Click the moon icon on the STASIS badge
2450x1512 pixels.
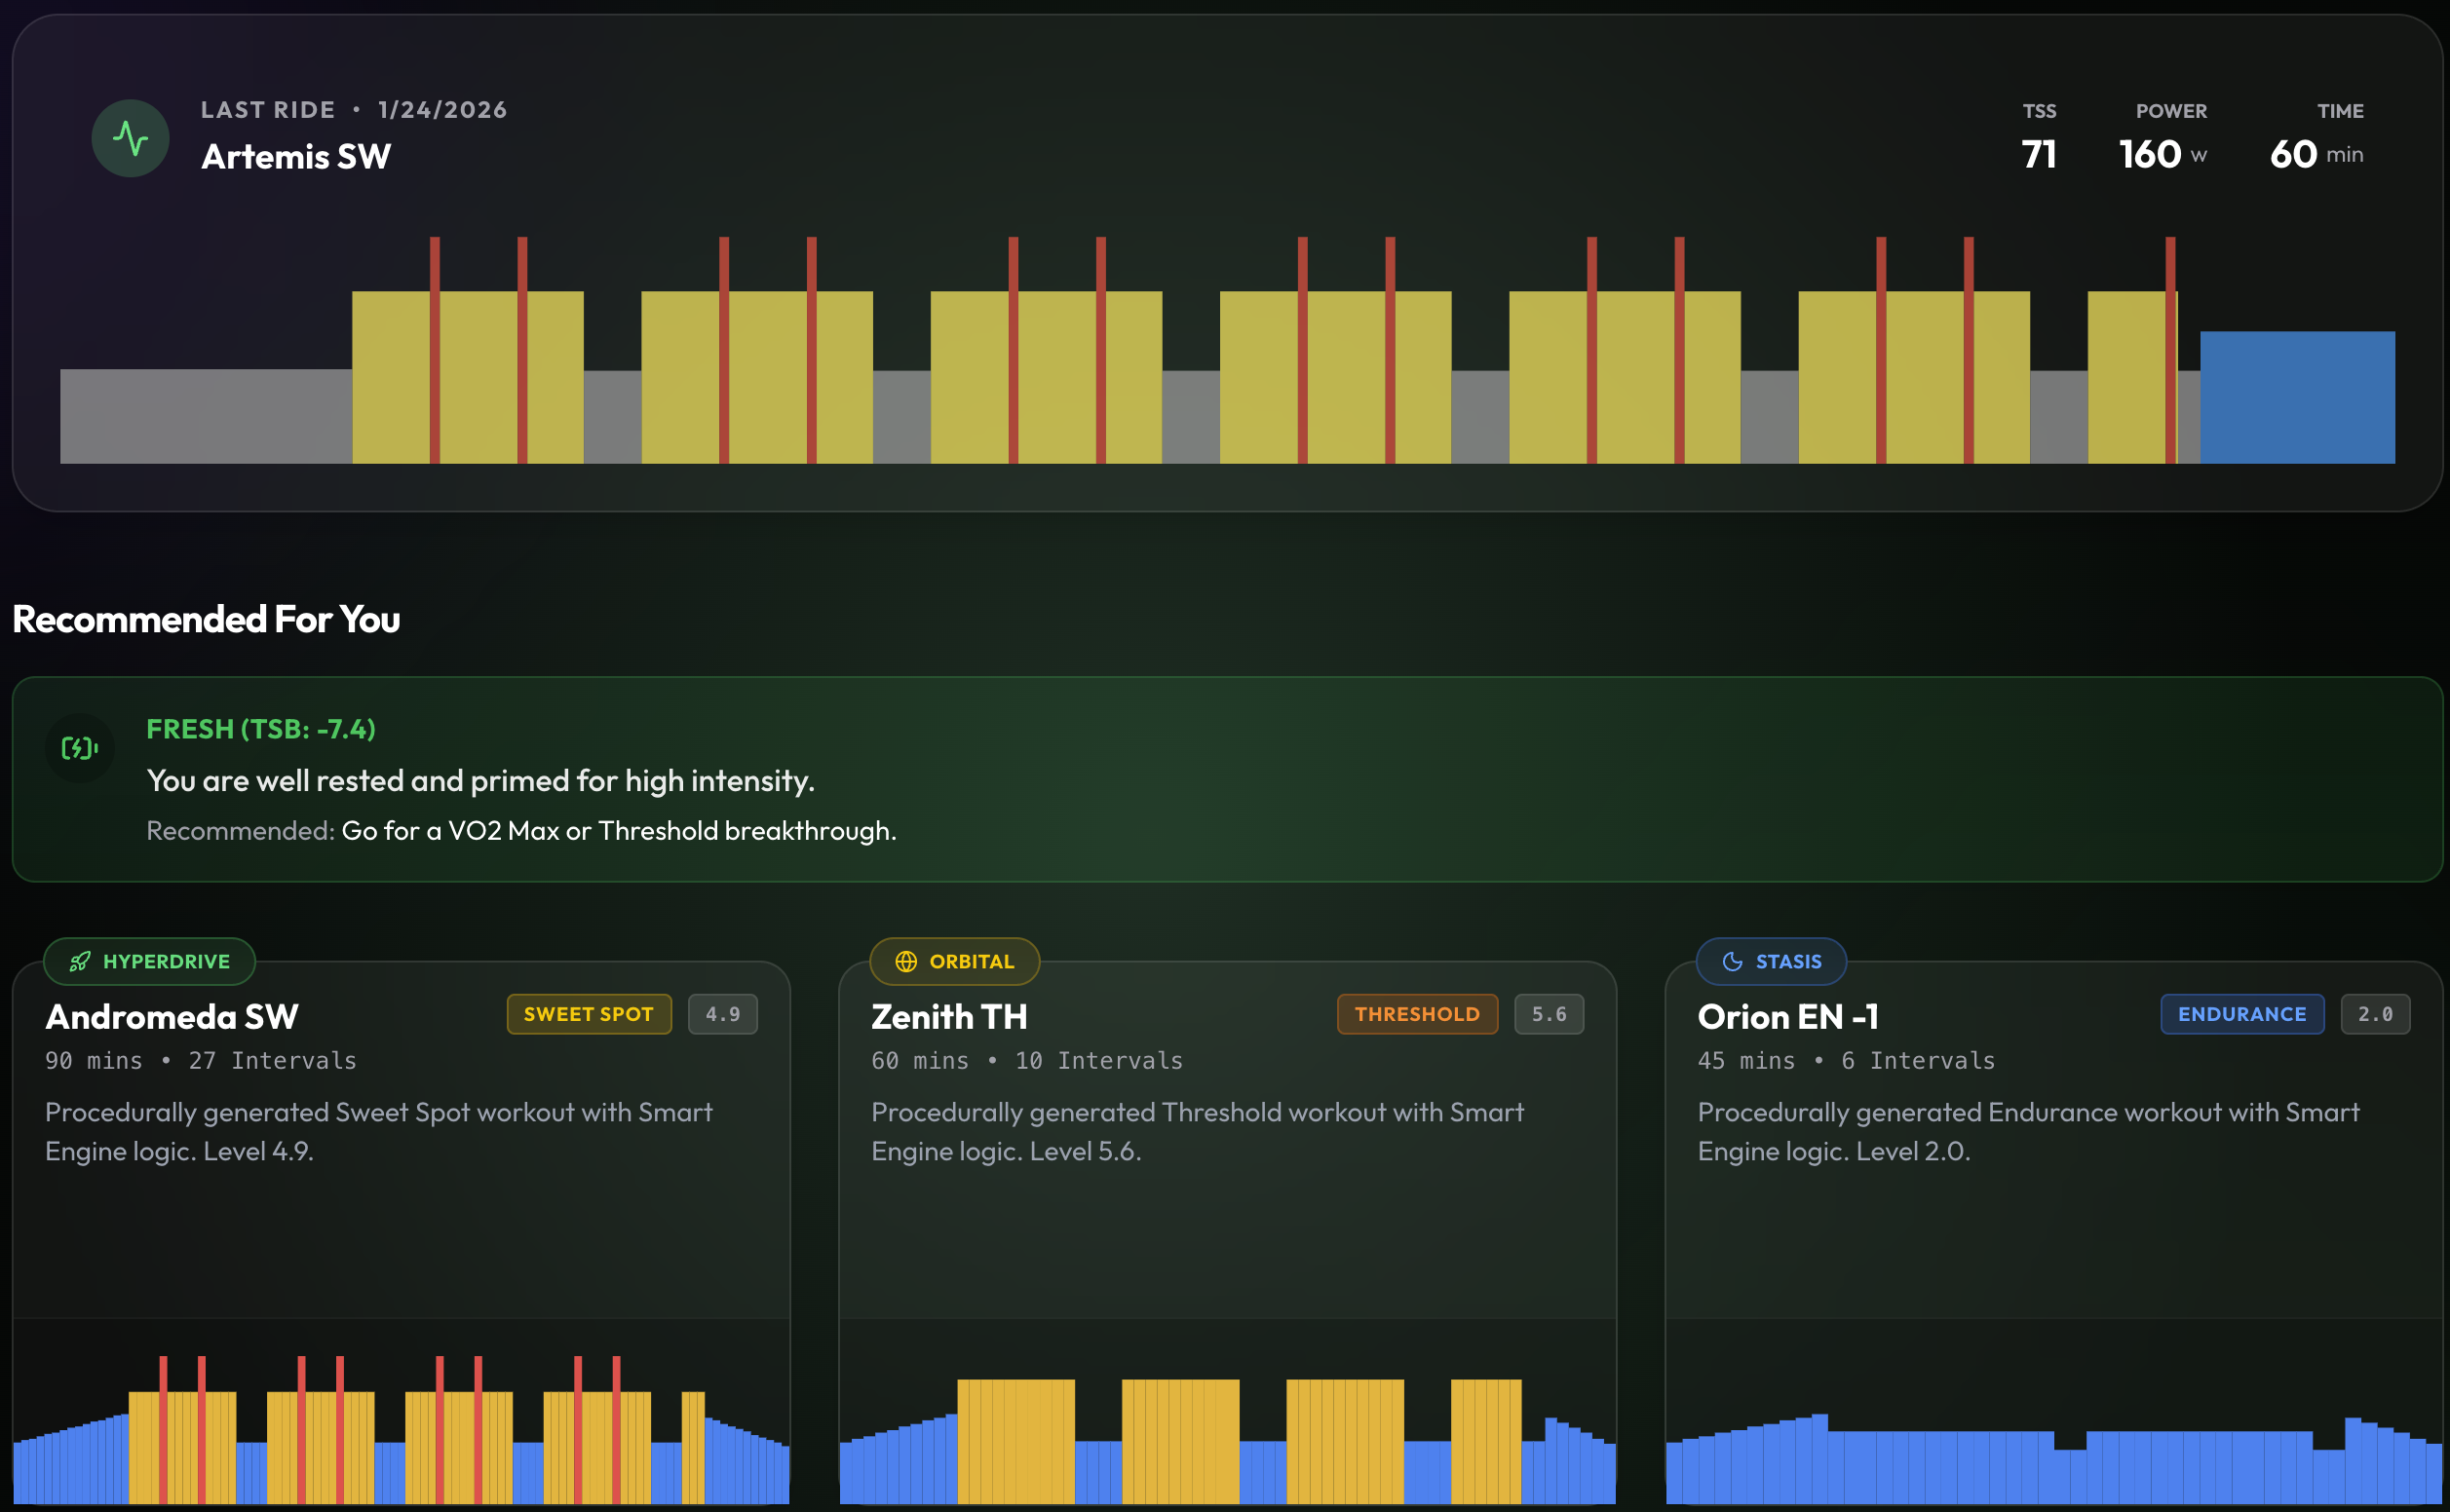(1733, 961)
